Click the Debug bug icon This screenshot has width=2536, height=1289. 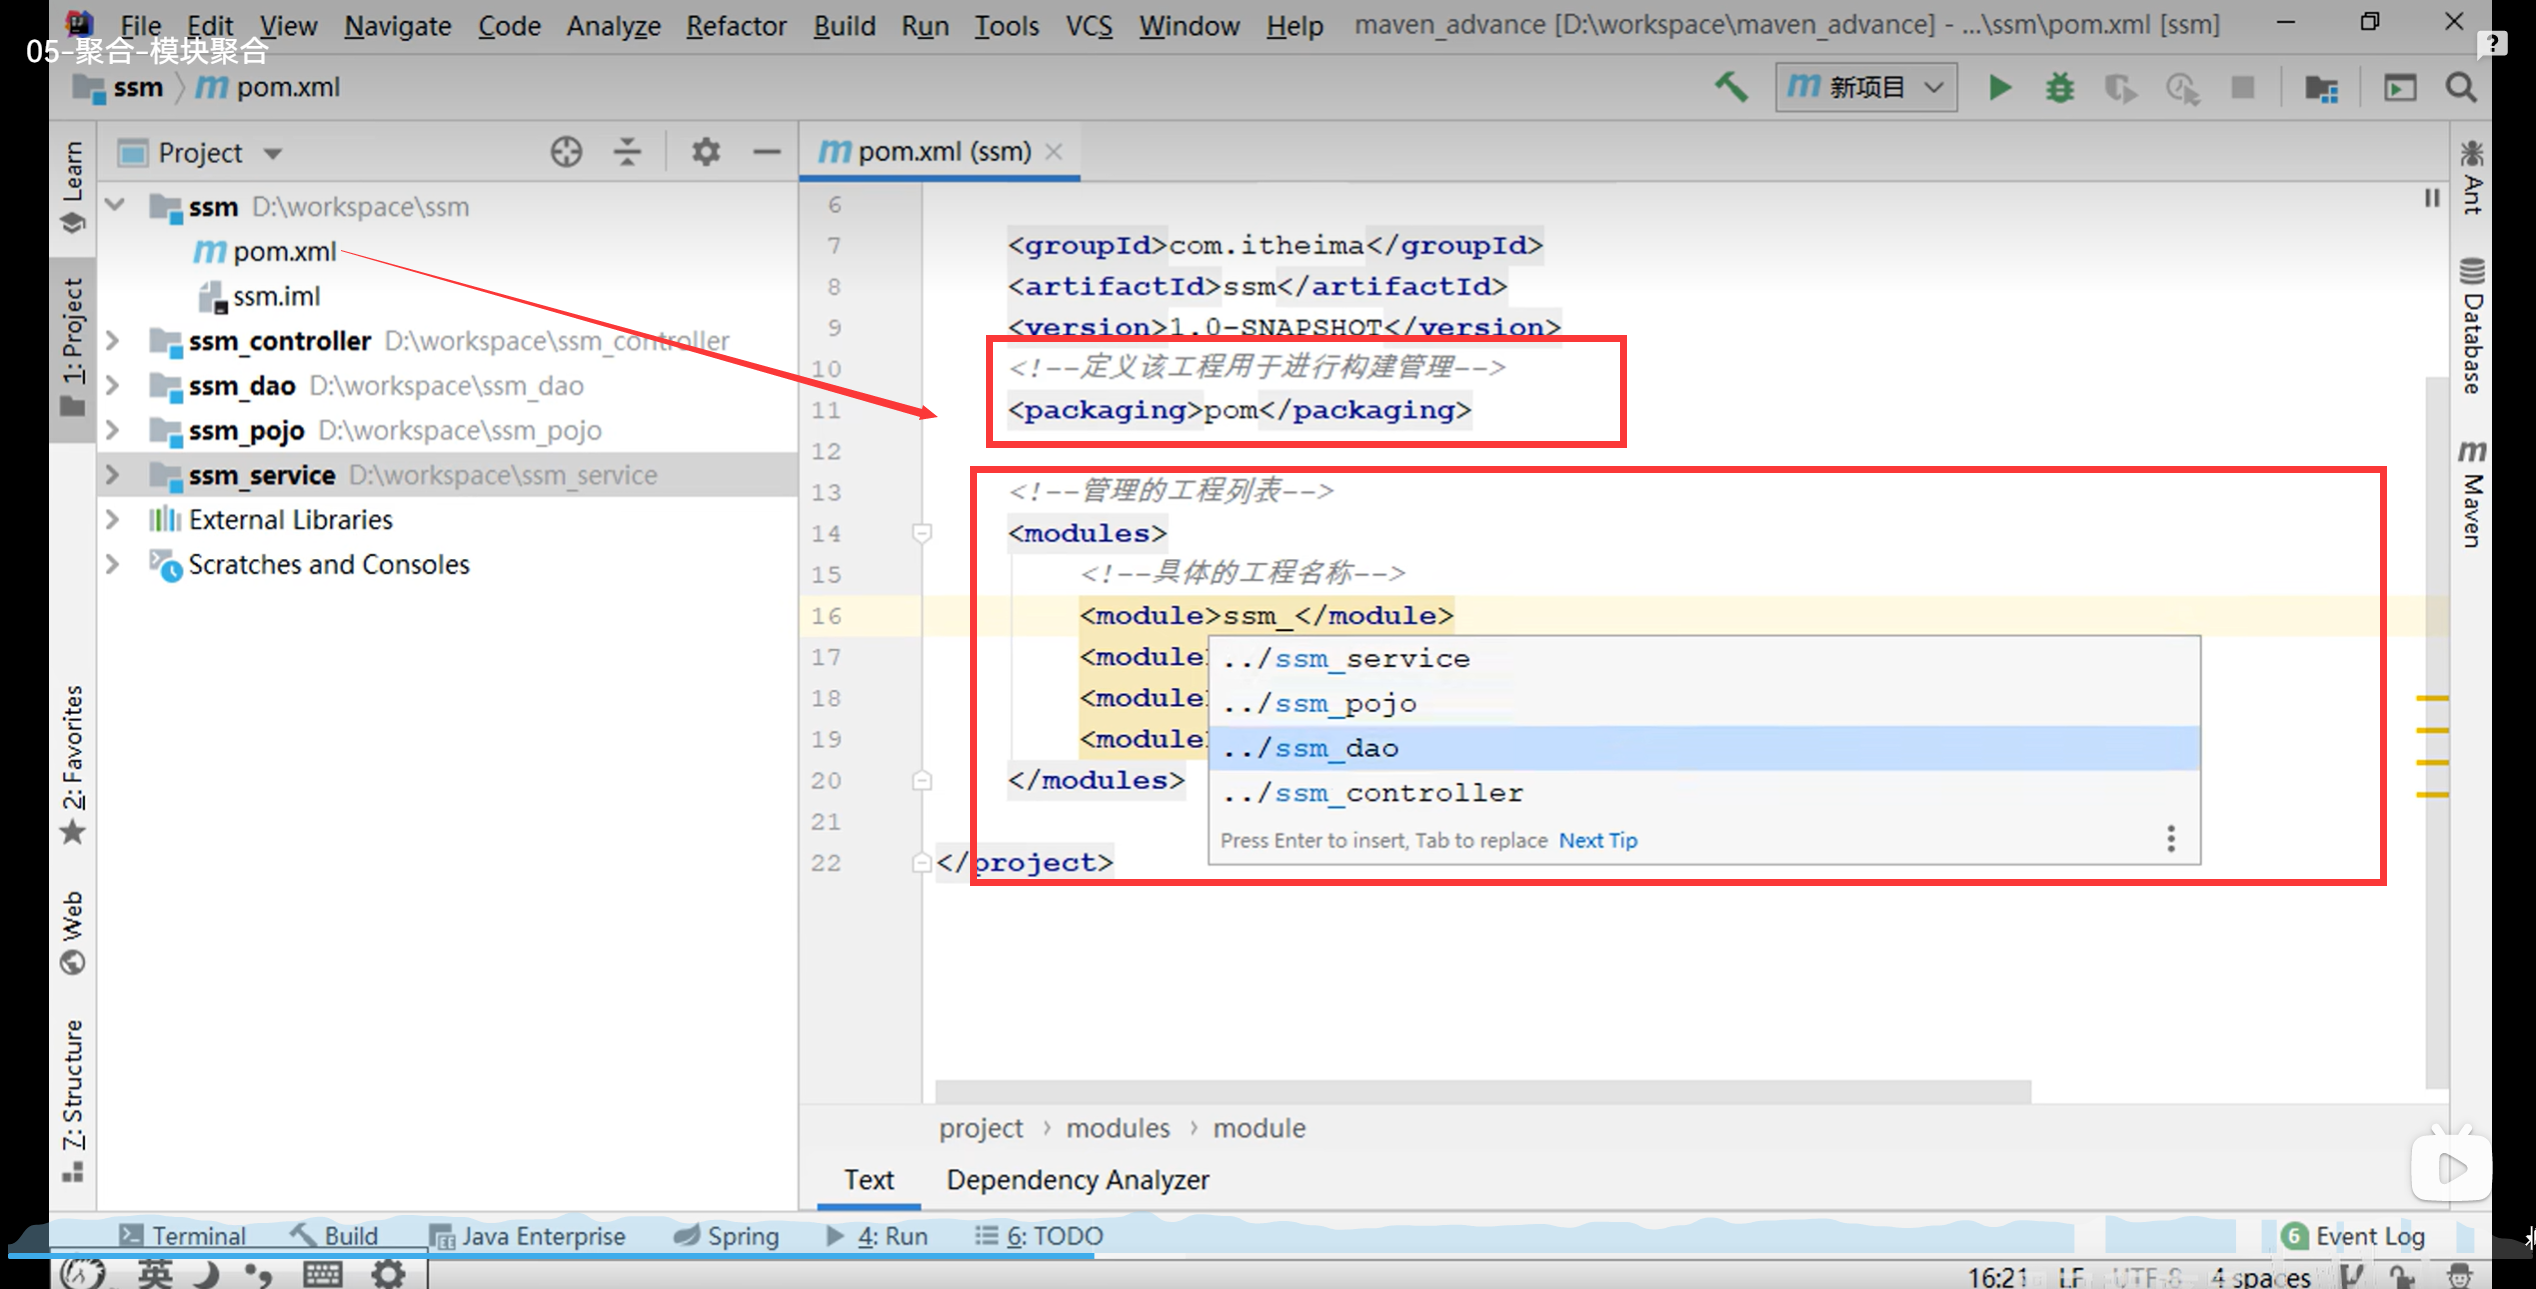click(2059, 88)
